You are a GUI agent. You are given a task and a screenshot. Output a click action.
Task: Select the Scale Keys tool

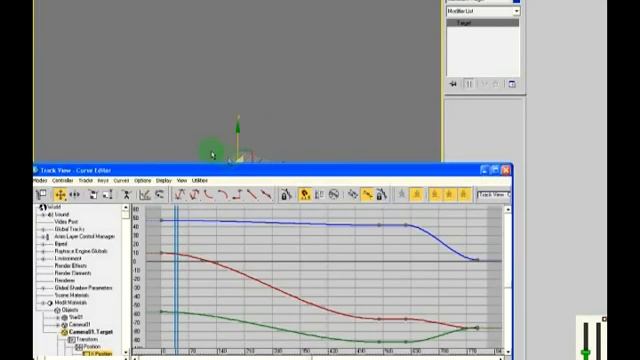(93, 195)
